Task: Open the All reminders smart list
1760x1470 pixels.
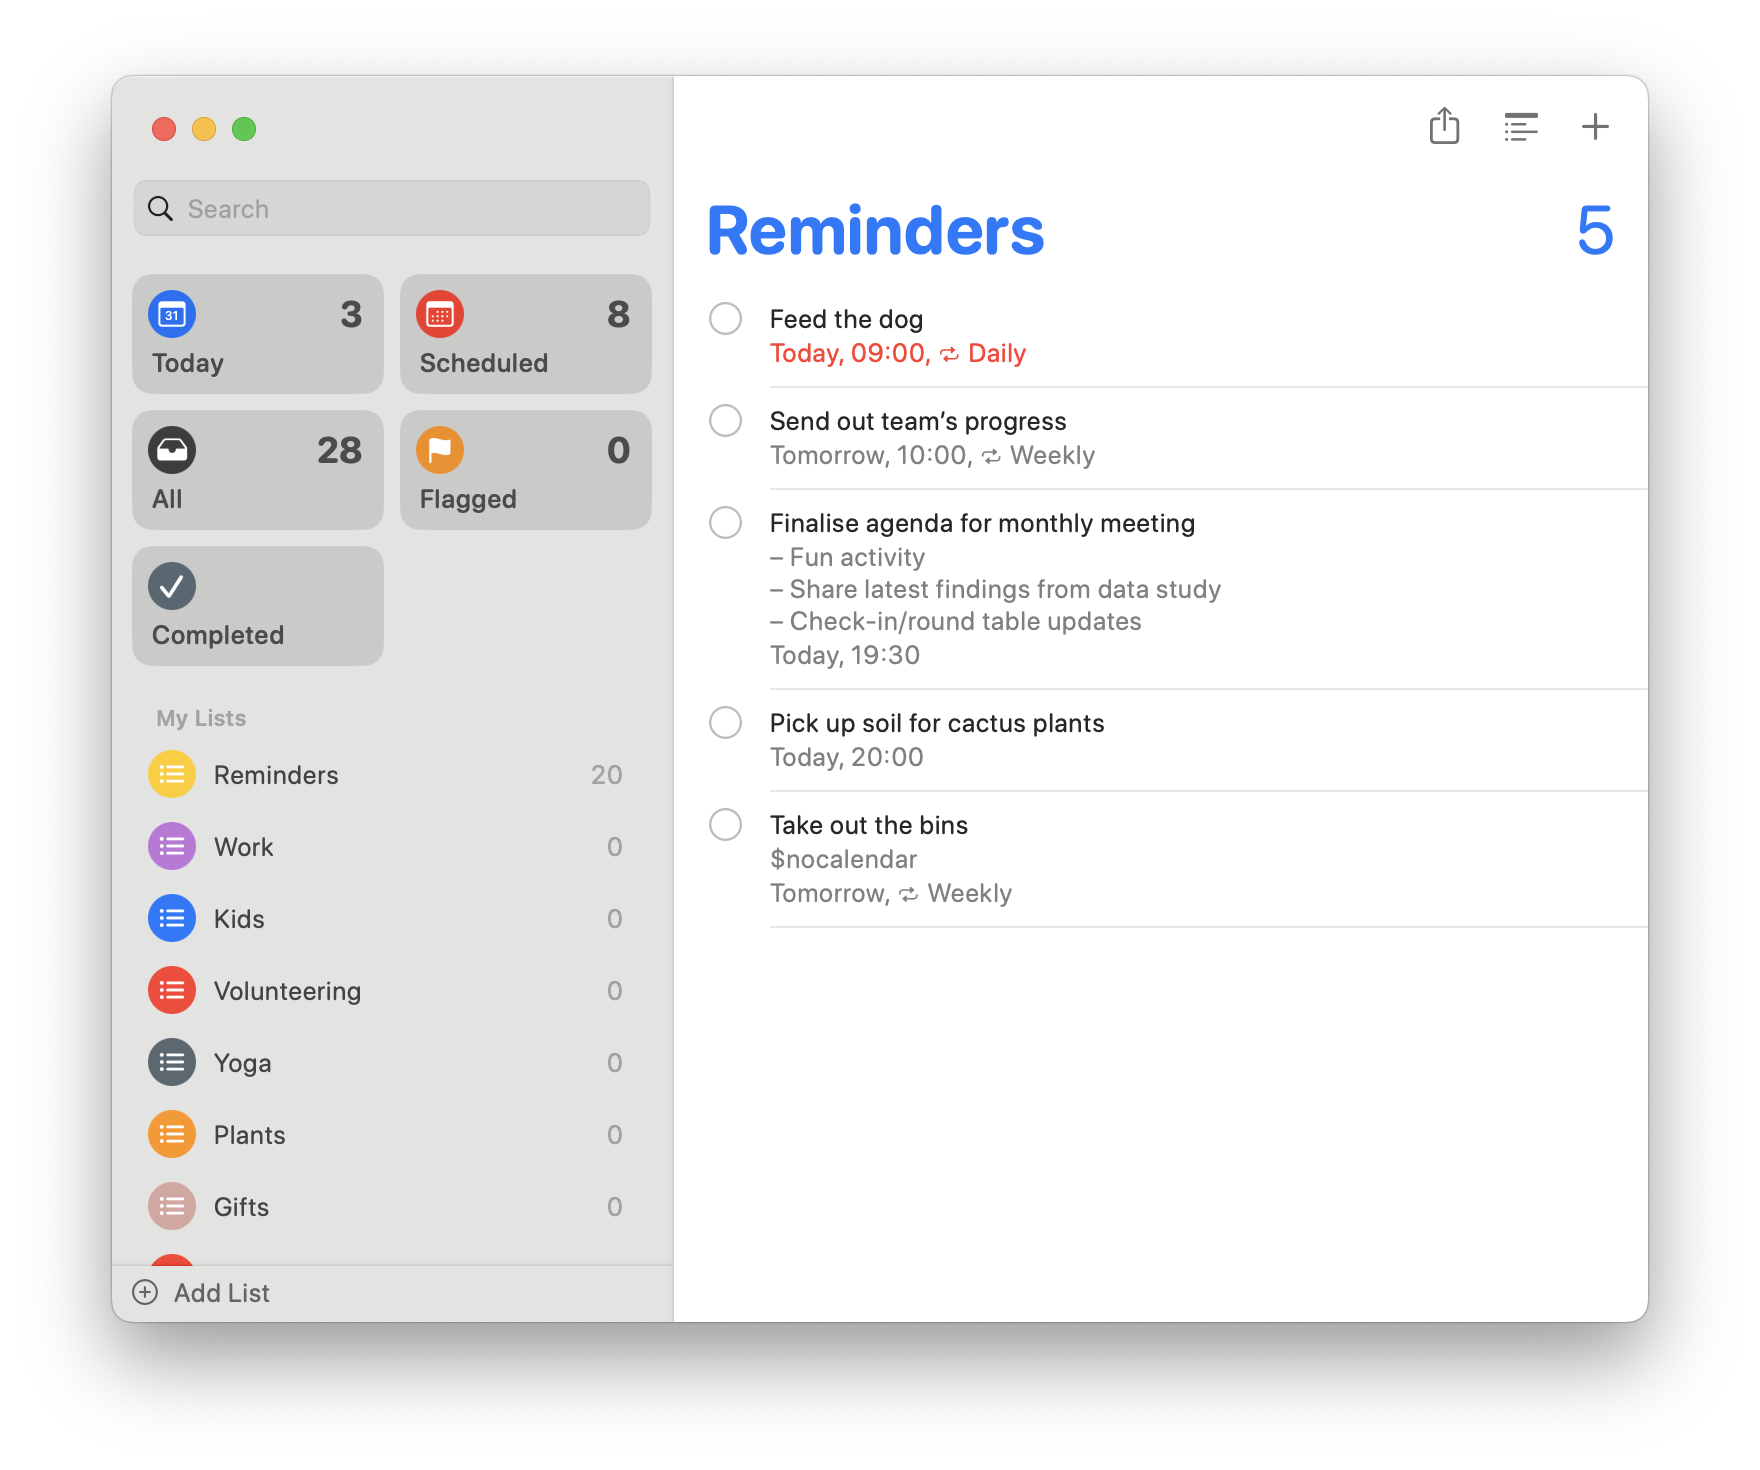Action: 258,470
